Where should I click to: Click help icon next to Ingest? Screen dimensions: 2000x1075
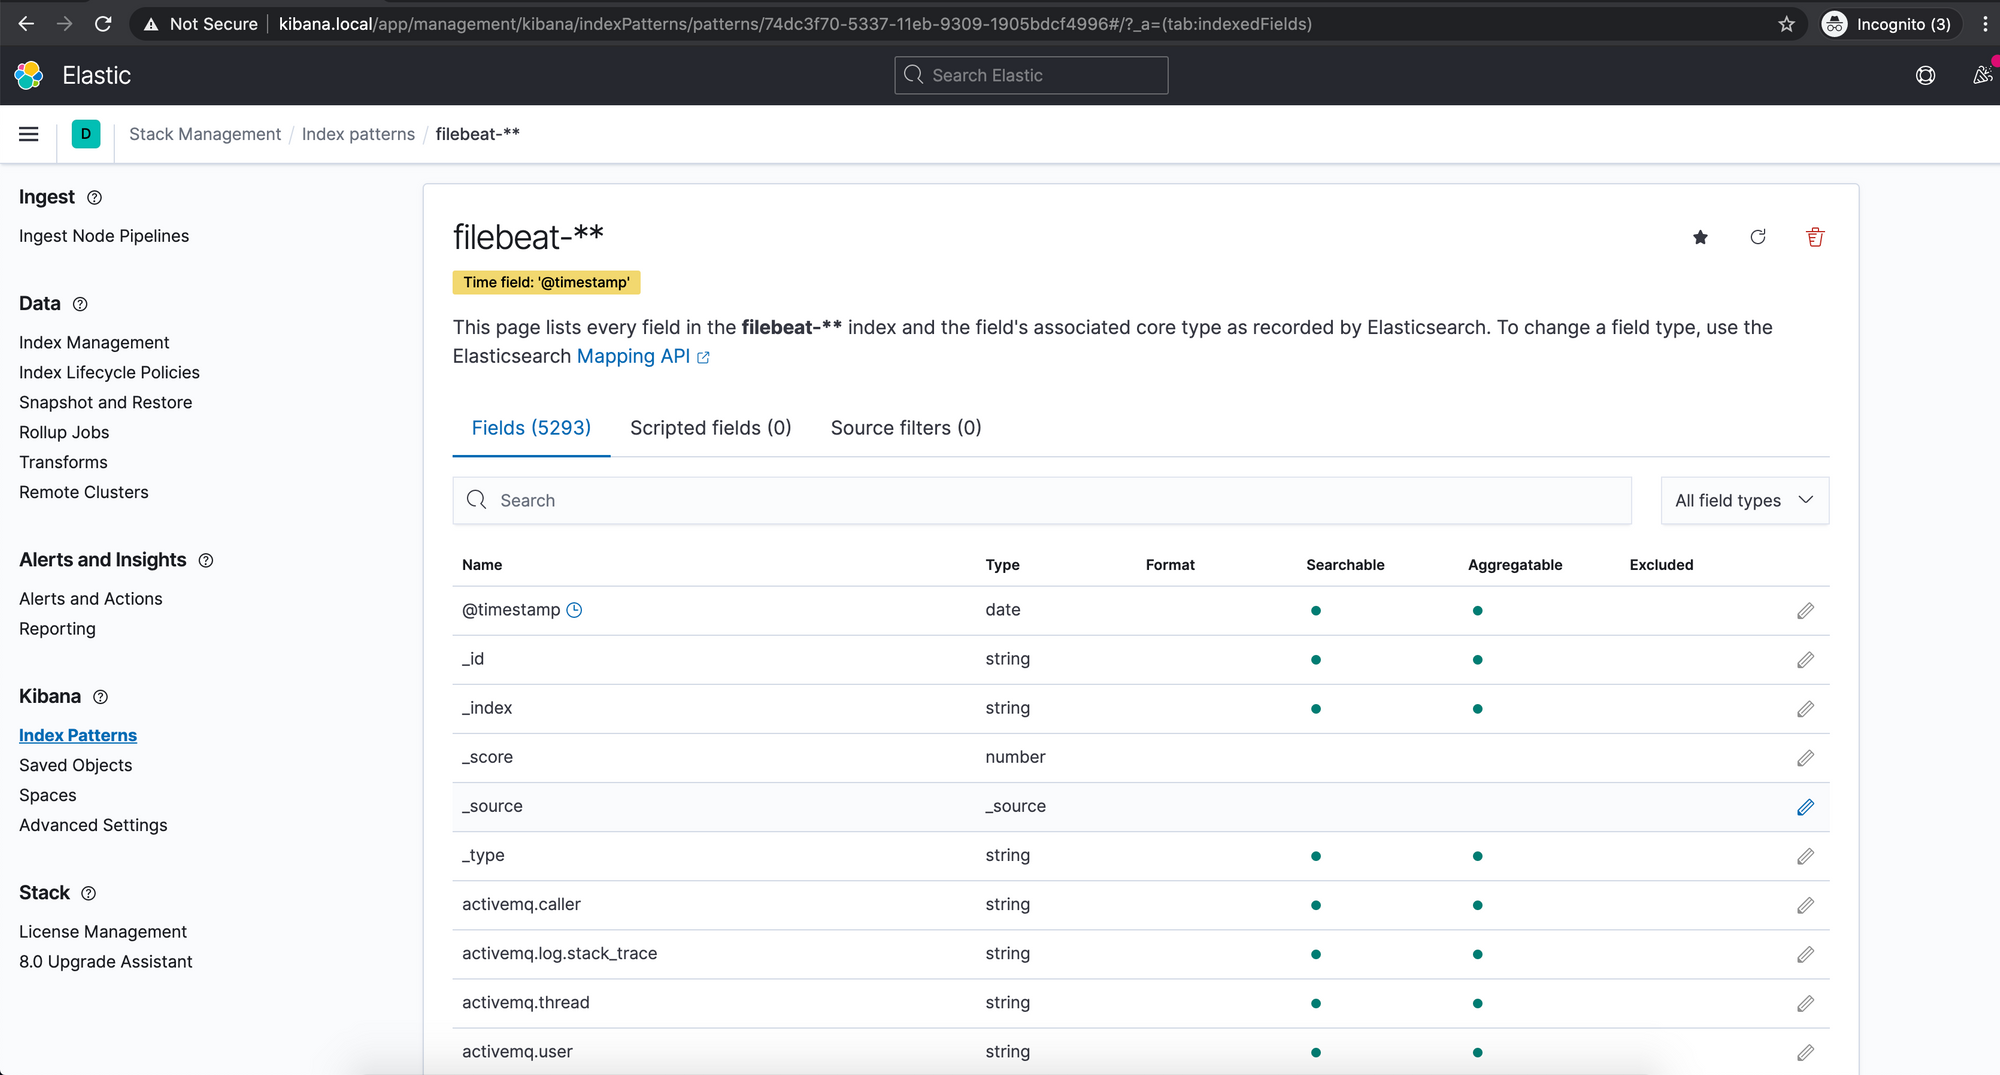click(94, 198)
